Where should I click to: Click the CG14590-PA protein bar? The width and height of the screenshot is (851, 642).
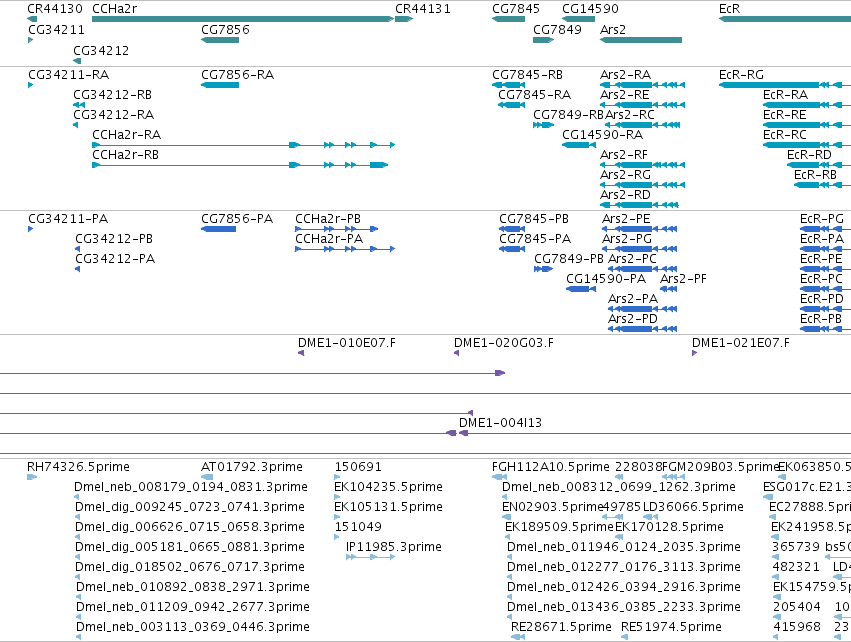point(581,289)
